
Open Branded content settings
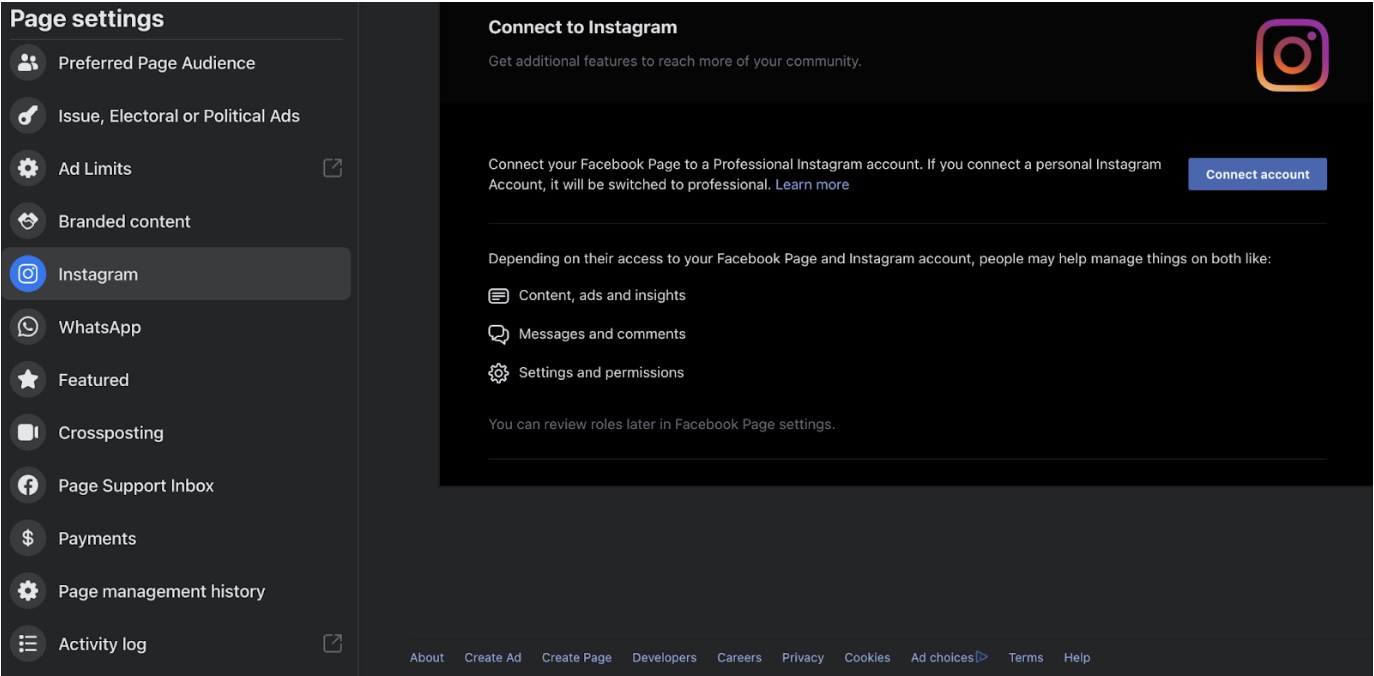176,222
